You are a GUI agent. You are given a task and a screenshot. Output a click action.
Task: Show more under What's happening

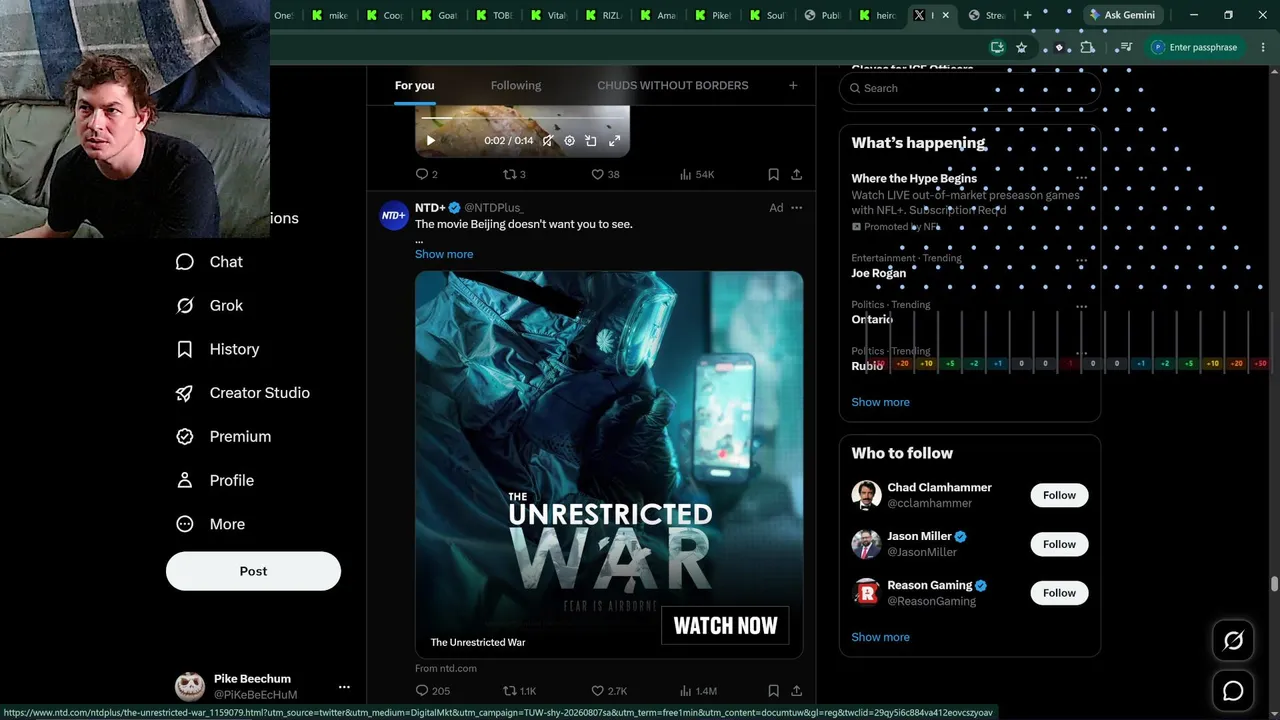[880, 402]
